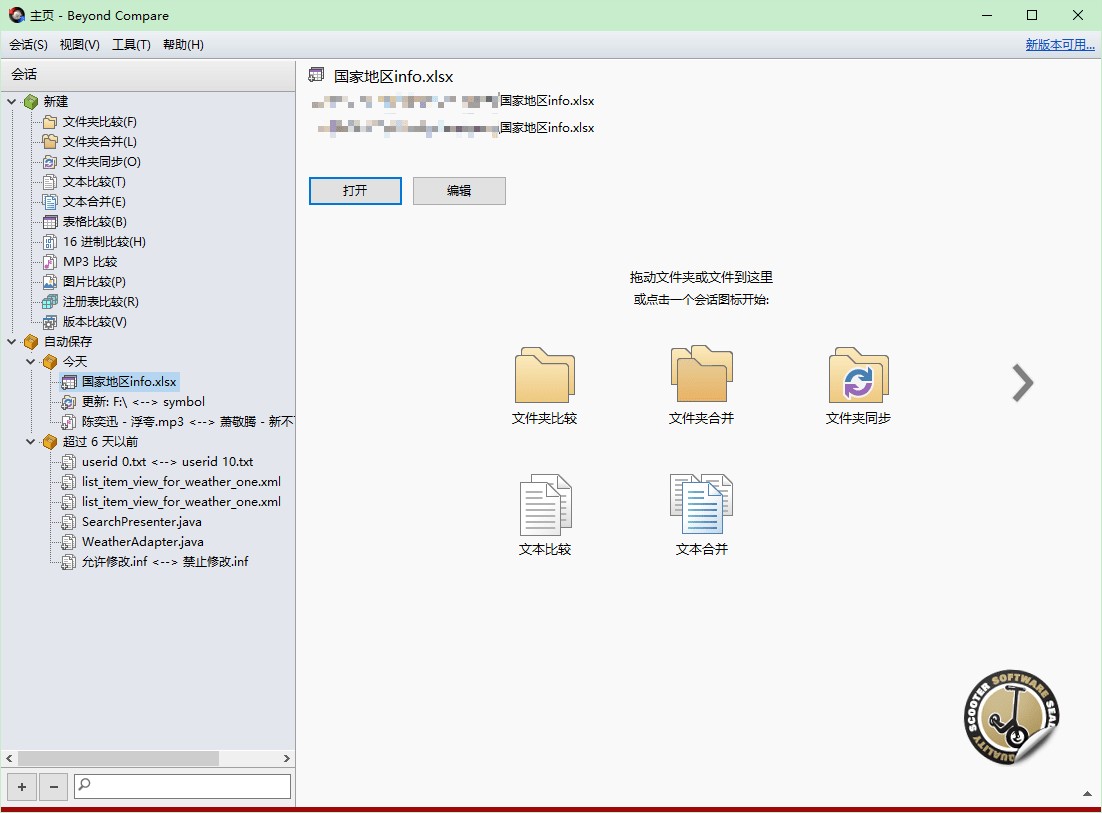1102x813 pixels.
Task: Click the second 国家地区info.xlsx file path line
Action: click(x=455, y=128)
